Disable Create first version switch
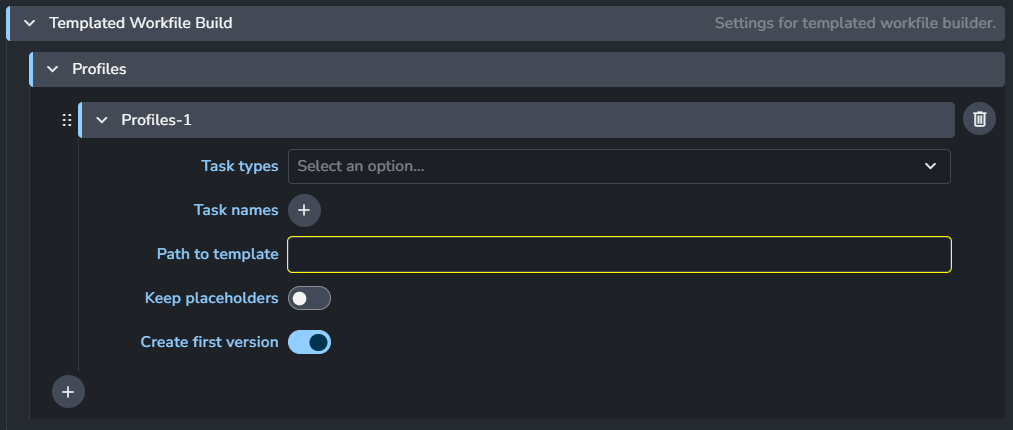This screenshot has height=430, width=1013. tap(309, 342)
